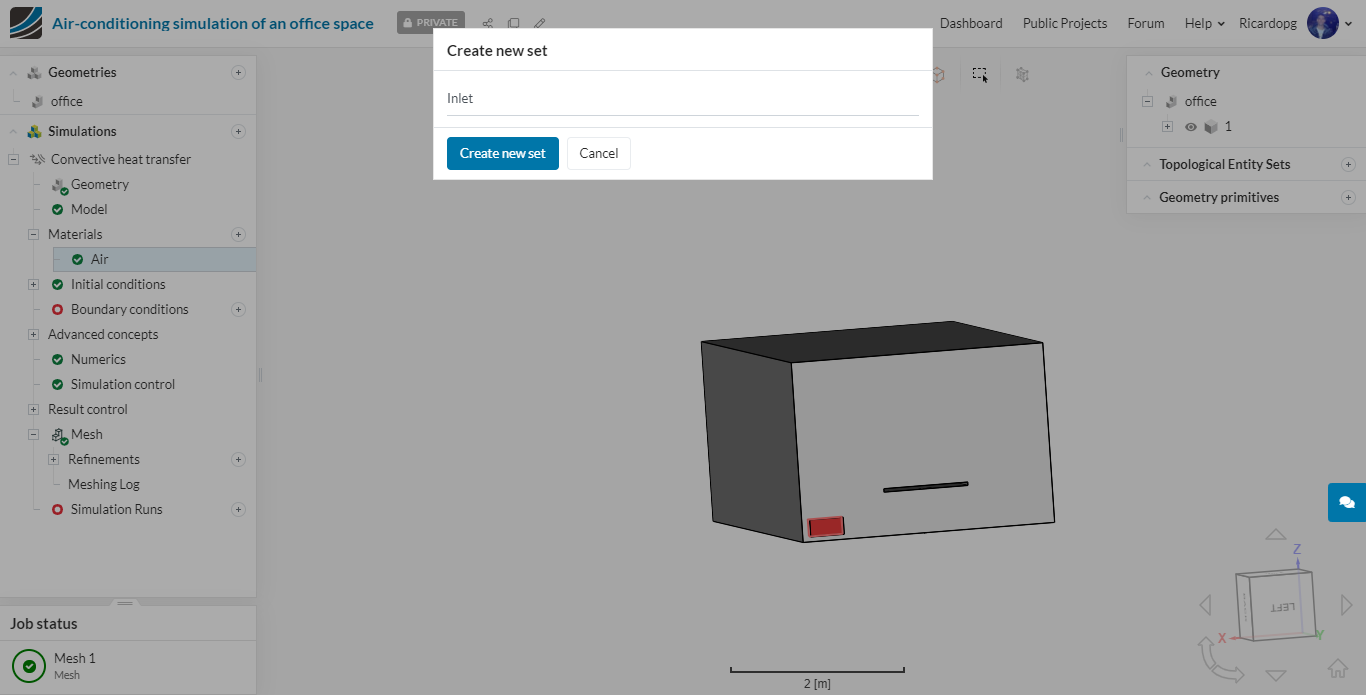Expand the Result control node
1366x695 pixels.
[x=33, y=409]
